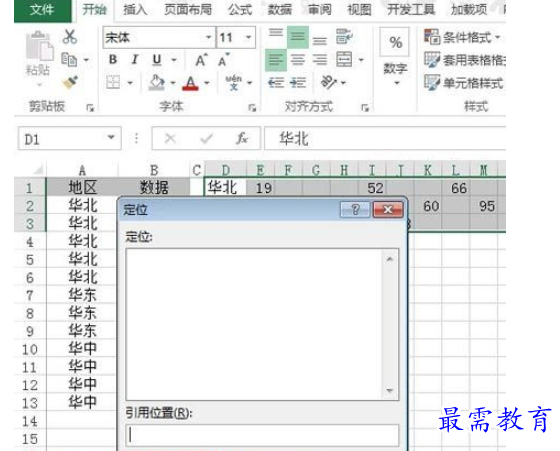This screenshot has width=560, height=451.
Task: Click the Fill Color paint bucket
Action: (156, 82)
